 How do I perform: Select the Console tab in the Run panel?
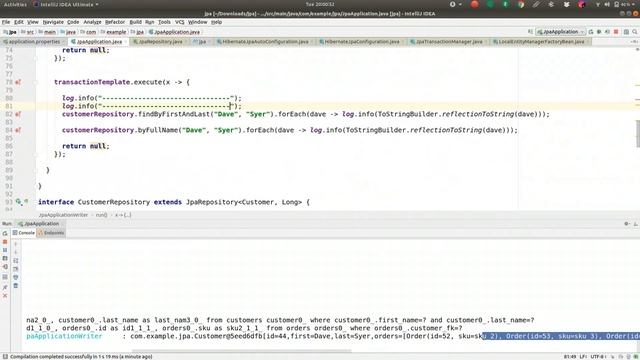(24, 233)
